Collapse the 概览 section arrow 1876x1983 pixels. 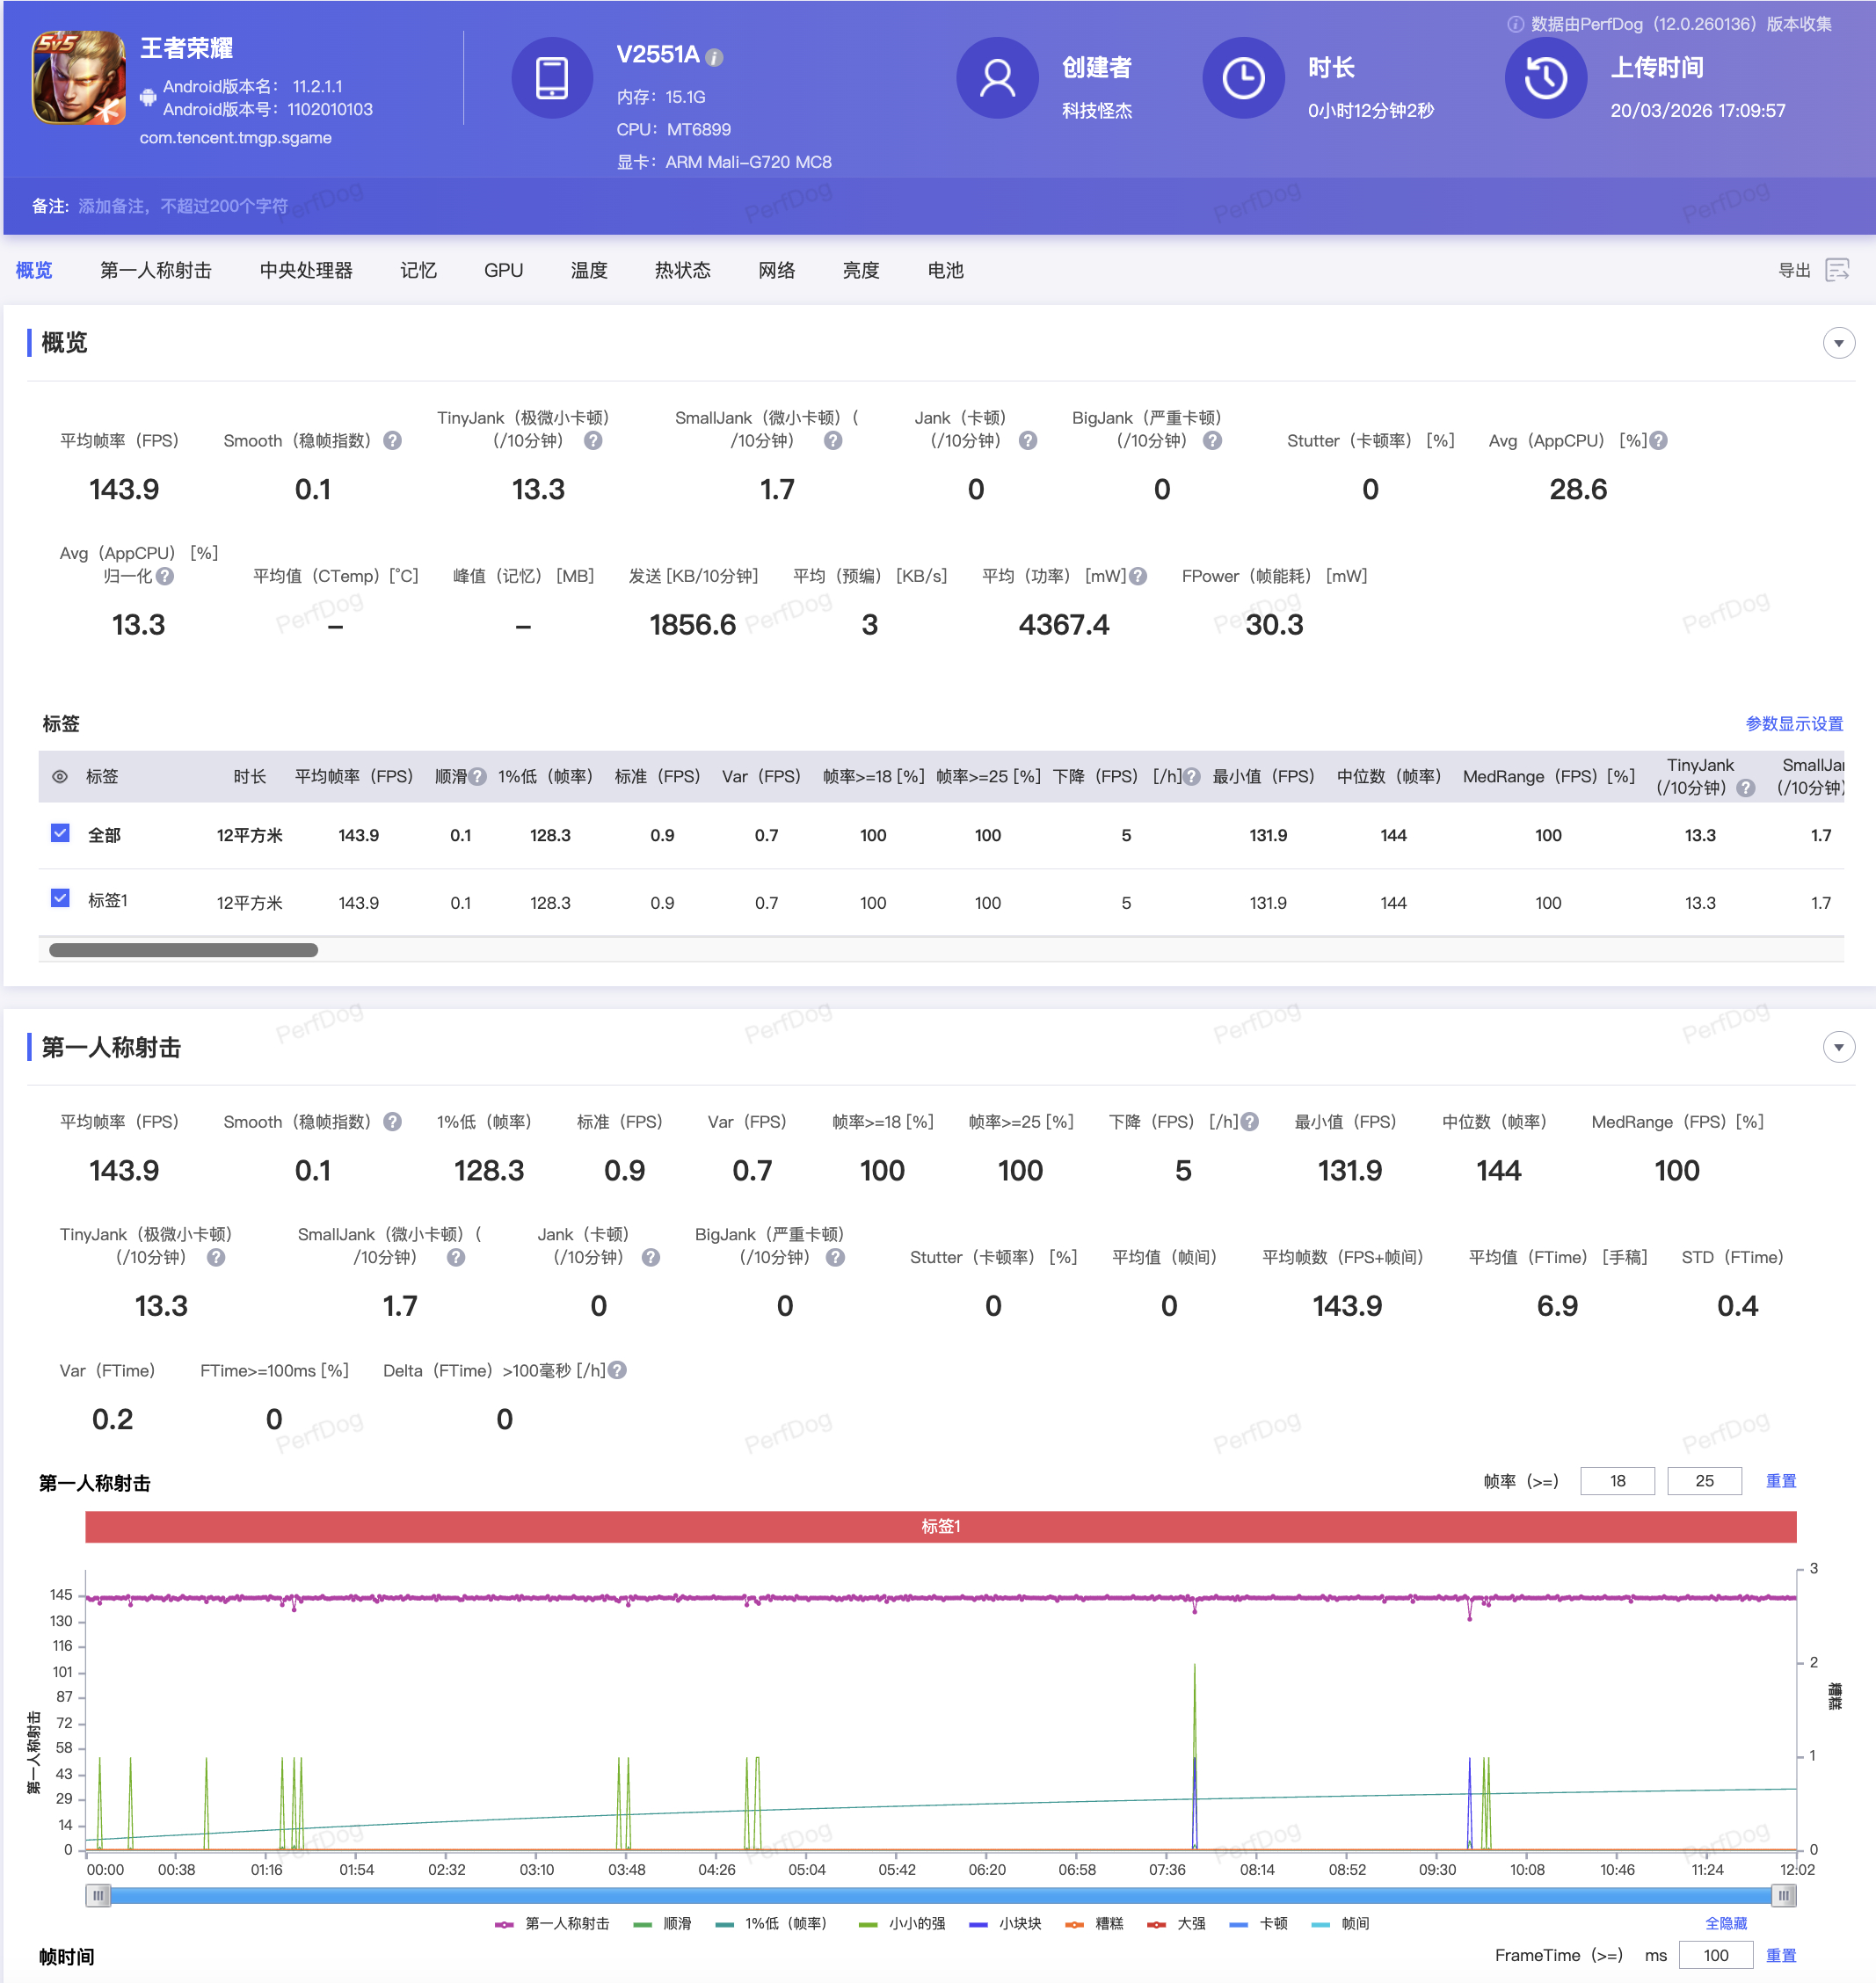tap(1838, 343)
